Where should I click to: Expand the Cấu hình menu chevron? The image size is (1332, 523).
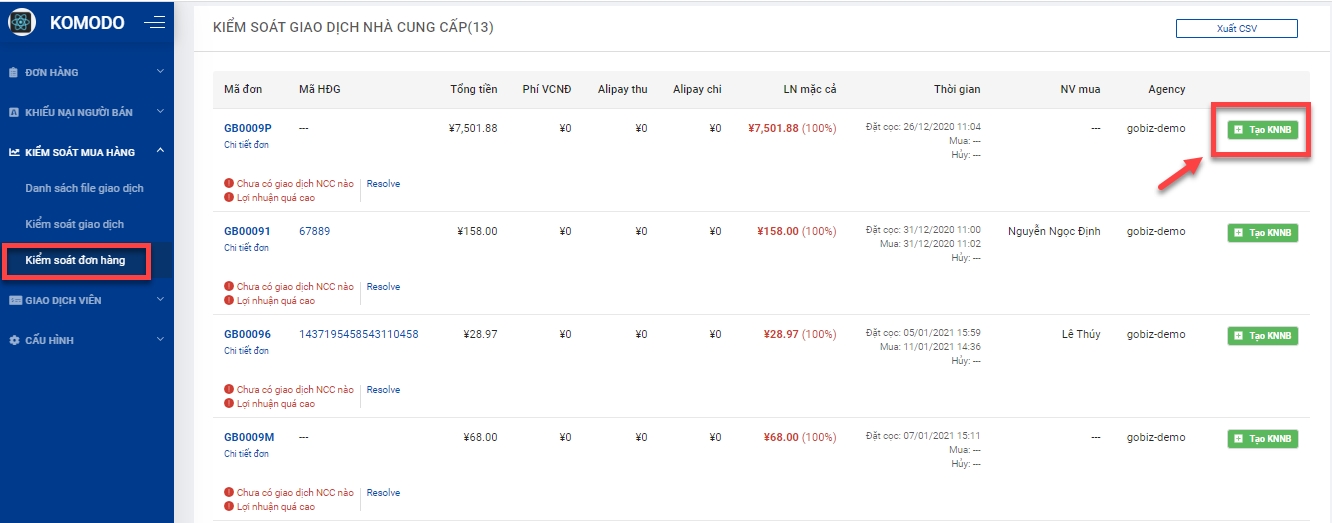[160, 340]
